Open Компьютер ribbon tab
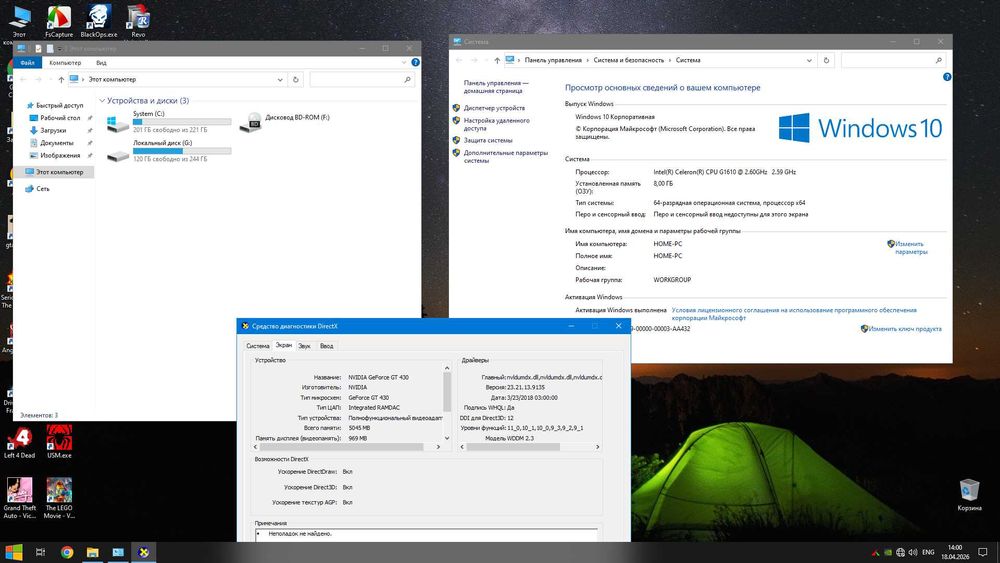The image size is (1000, 563). coord(65,62)
